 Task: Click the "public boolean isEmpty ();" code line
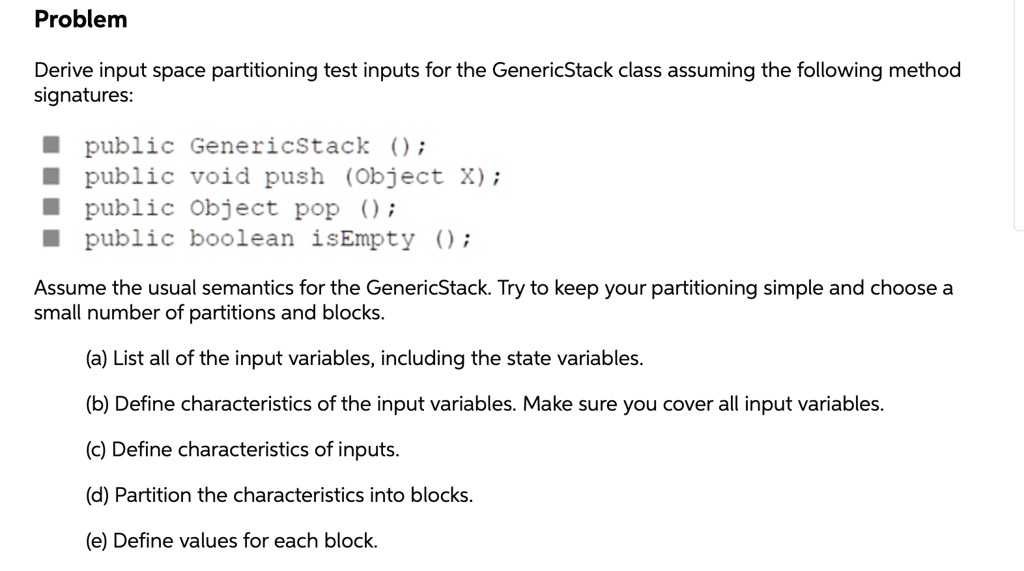pyautogui.click(x=279, y=240)
